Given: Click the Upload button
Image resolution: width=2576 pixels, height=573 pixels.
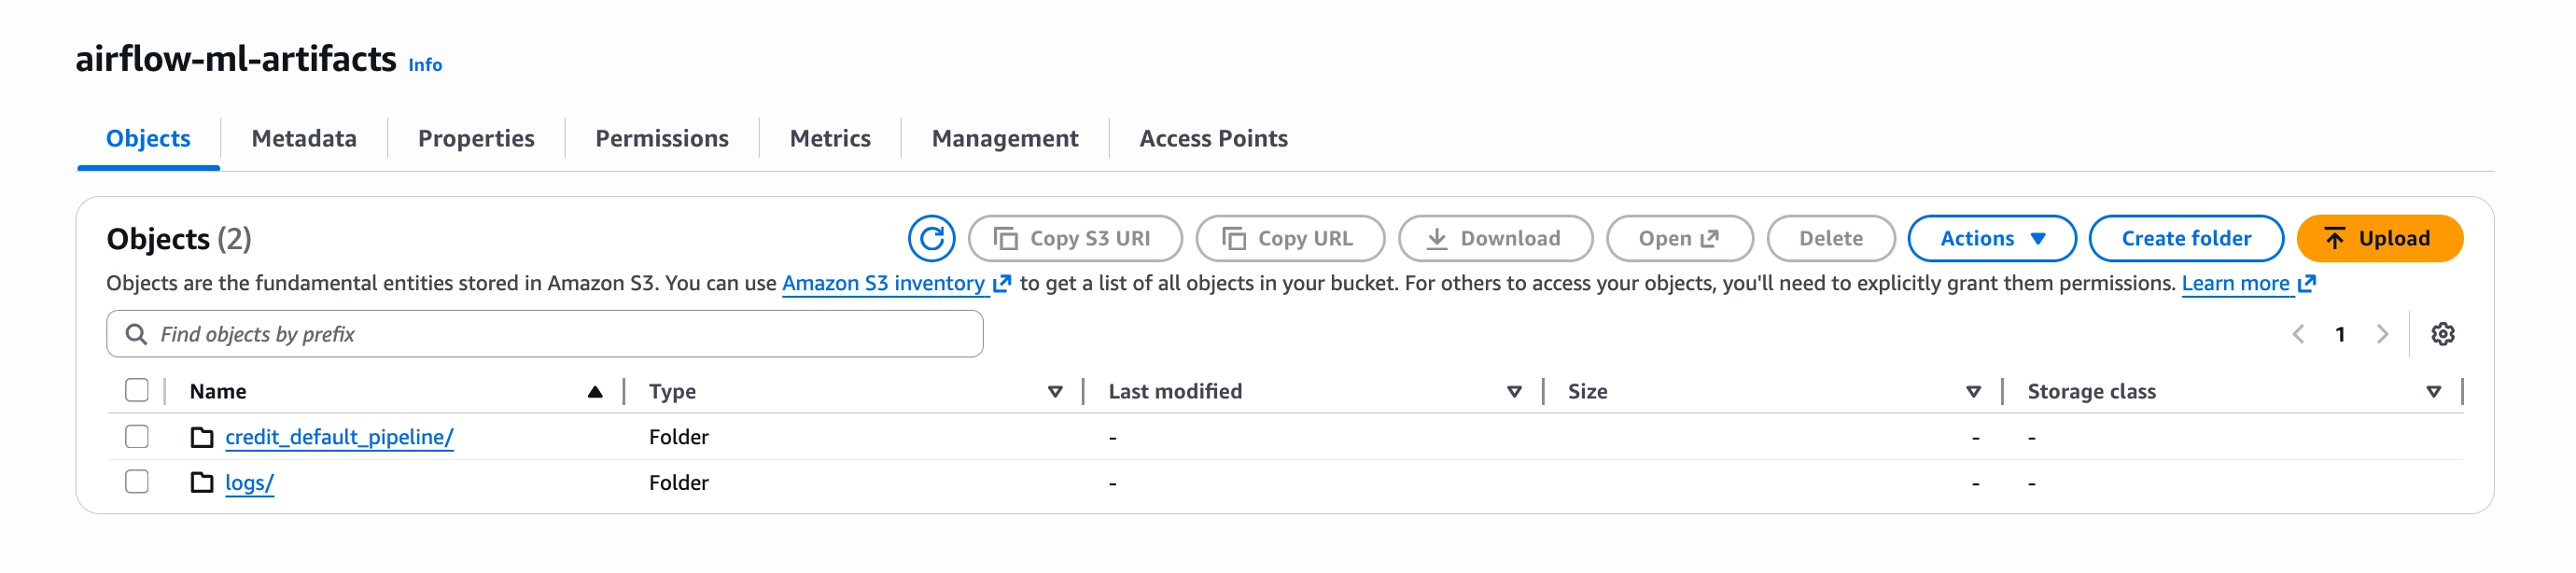Looking at the screenshot, I should (2379, 238).
